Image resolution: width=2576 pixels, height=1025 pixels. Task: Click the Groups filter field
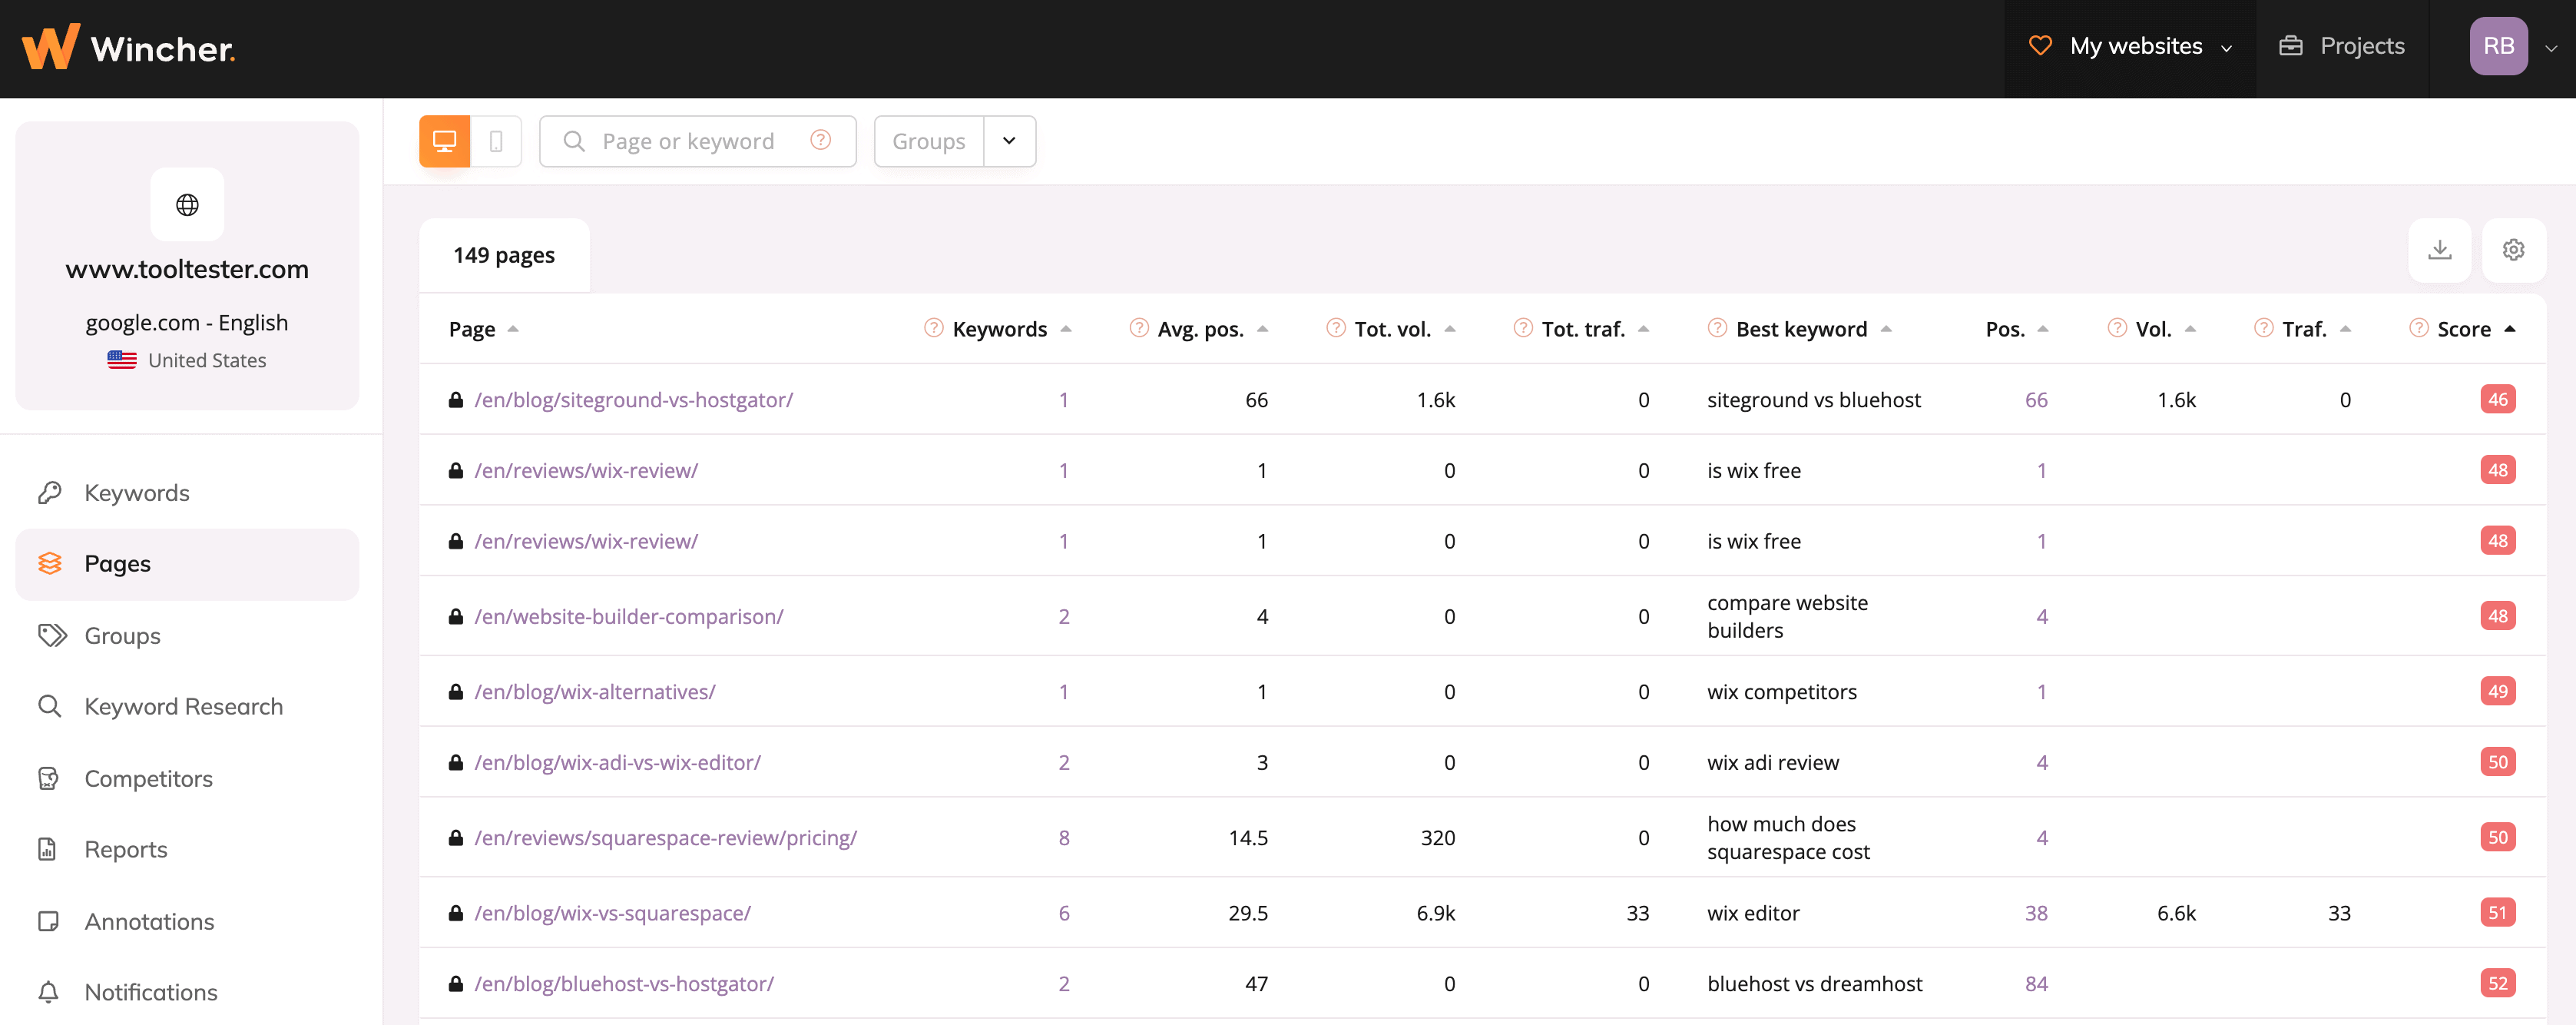929,141
